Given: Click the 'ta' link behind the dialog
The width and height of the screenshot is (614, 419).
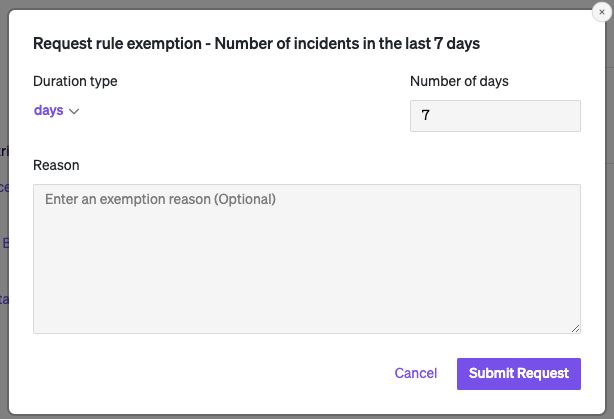Looking at the screenshot, I should pyautogui.click(x=3, y=298).
